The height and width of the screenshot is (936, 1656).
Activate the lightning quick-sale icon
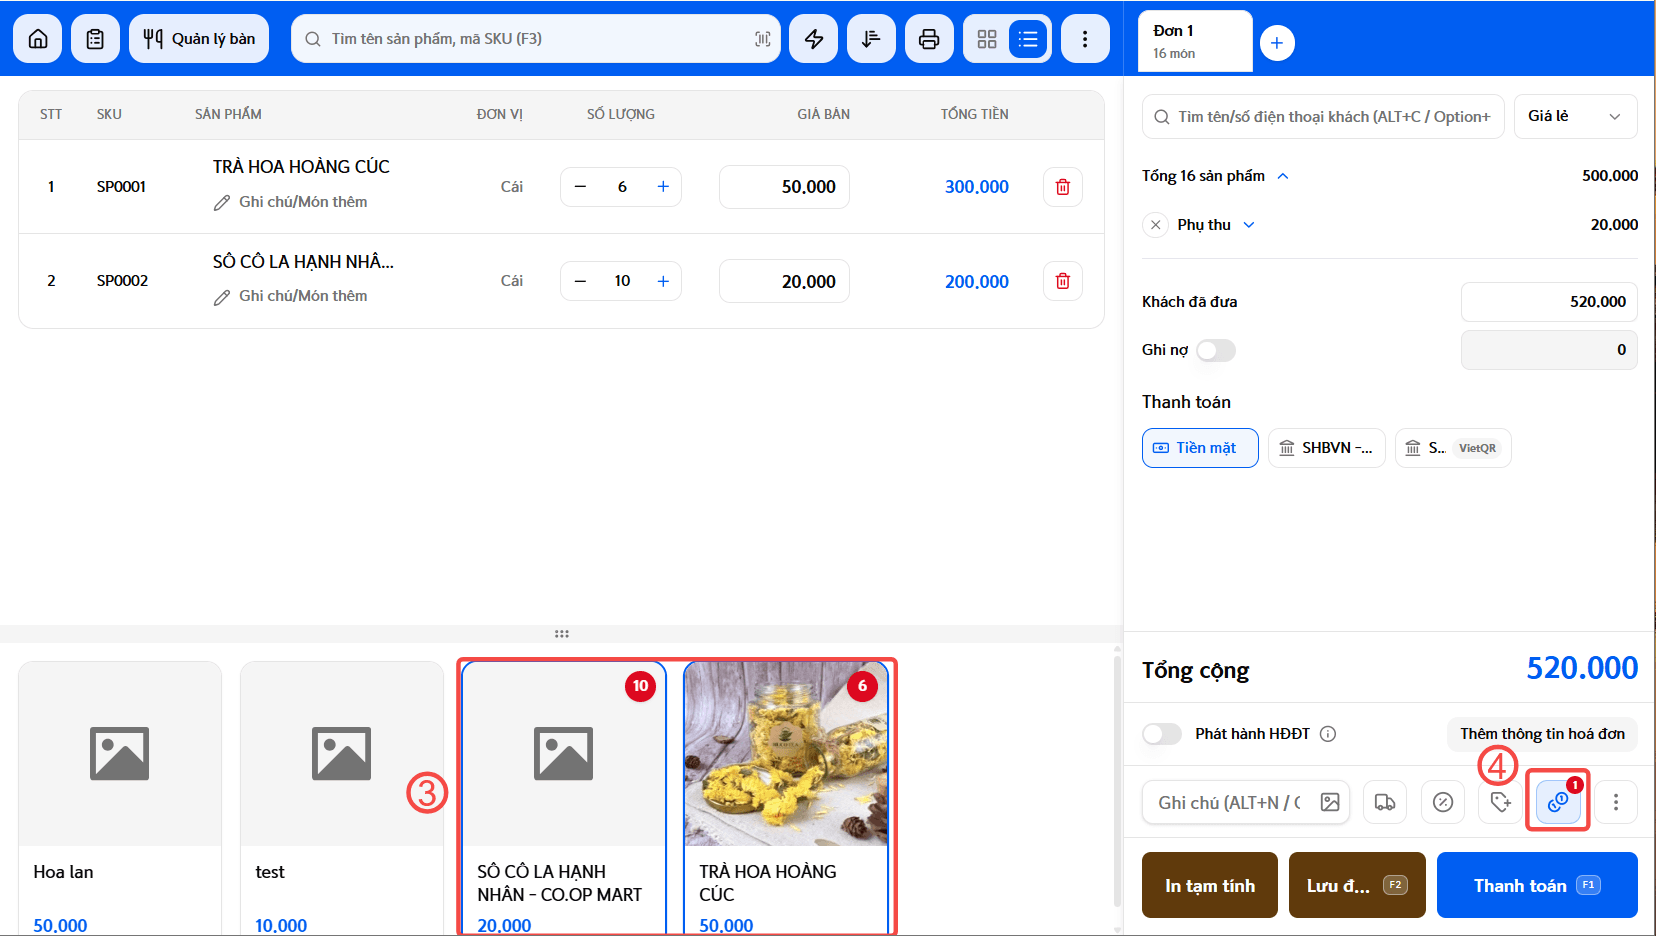point(814,39)
